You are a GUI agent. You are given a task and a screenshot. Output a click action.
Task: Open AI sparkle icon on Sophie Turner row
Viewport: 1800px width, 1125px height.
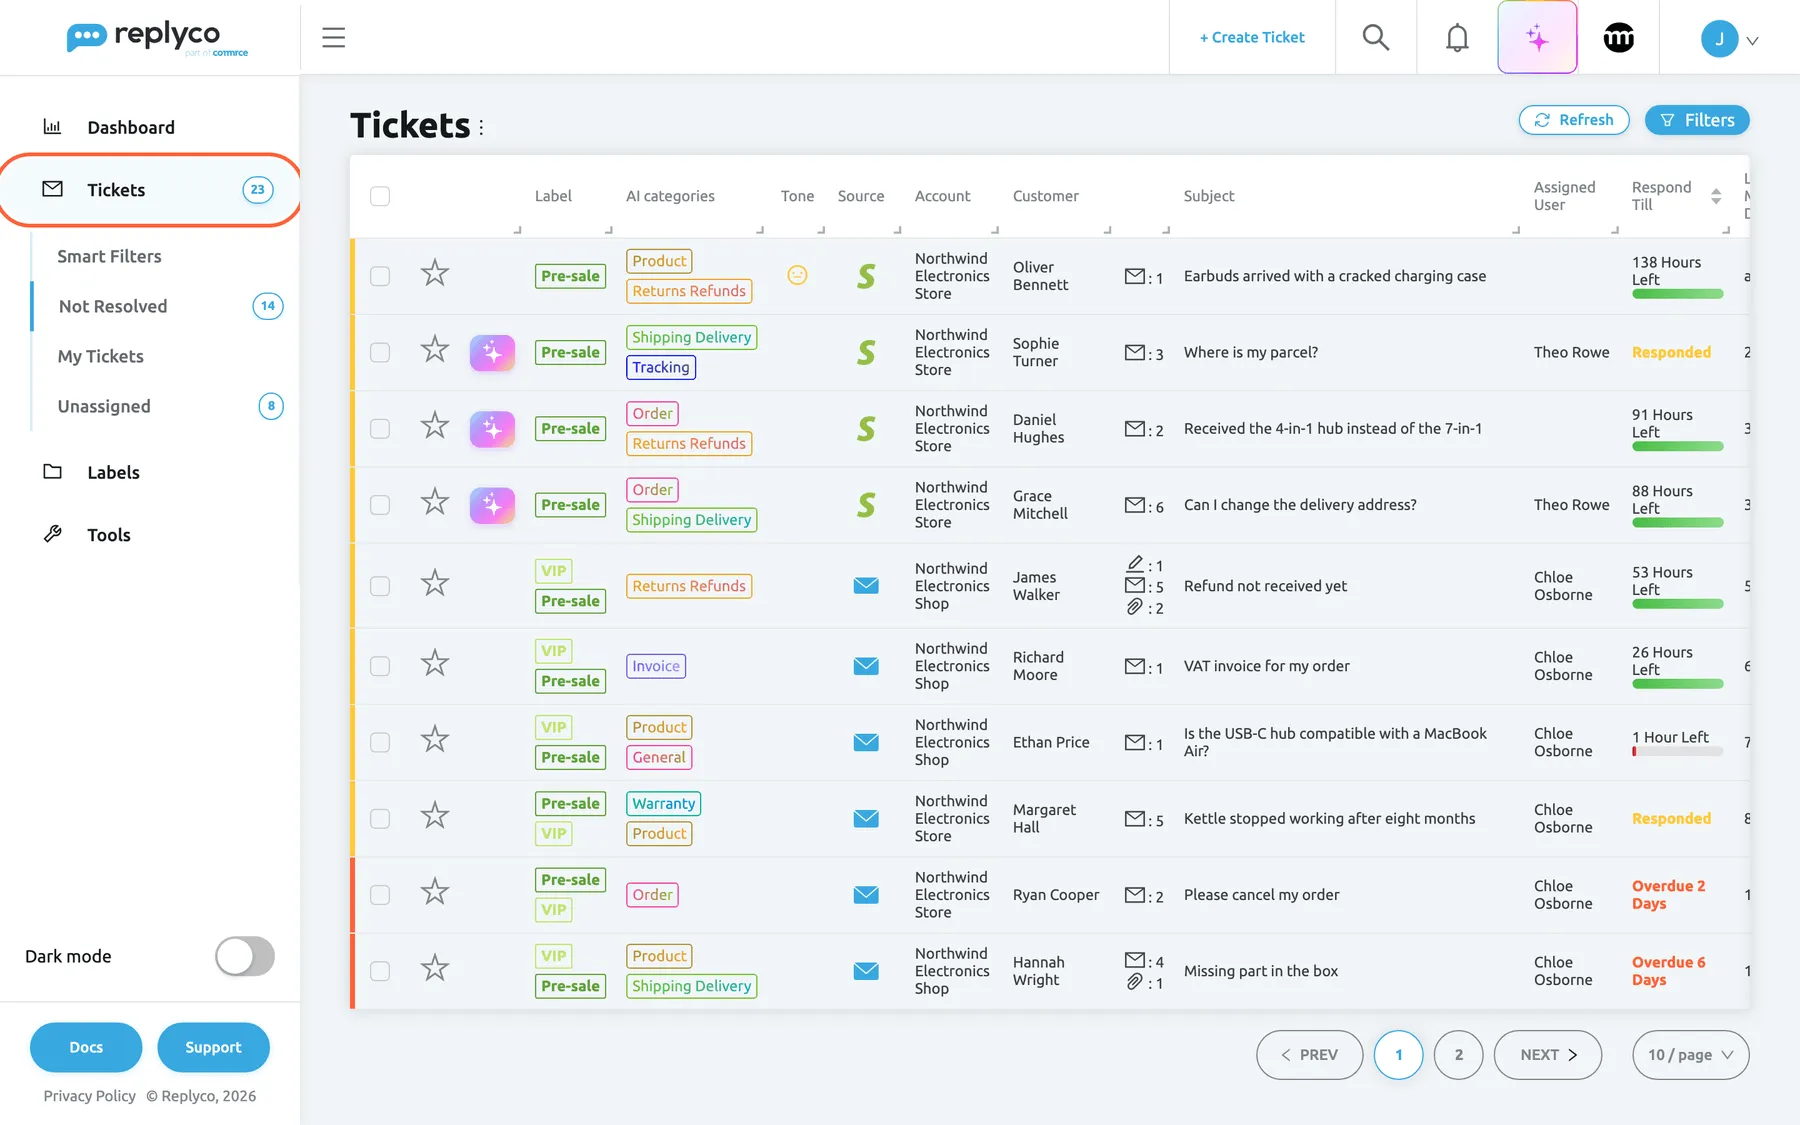[x=492, y=353]
